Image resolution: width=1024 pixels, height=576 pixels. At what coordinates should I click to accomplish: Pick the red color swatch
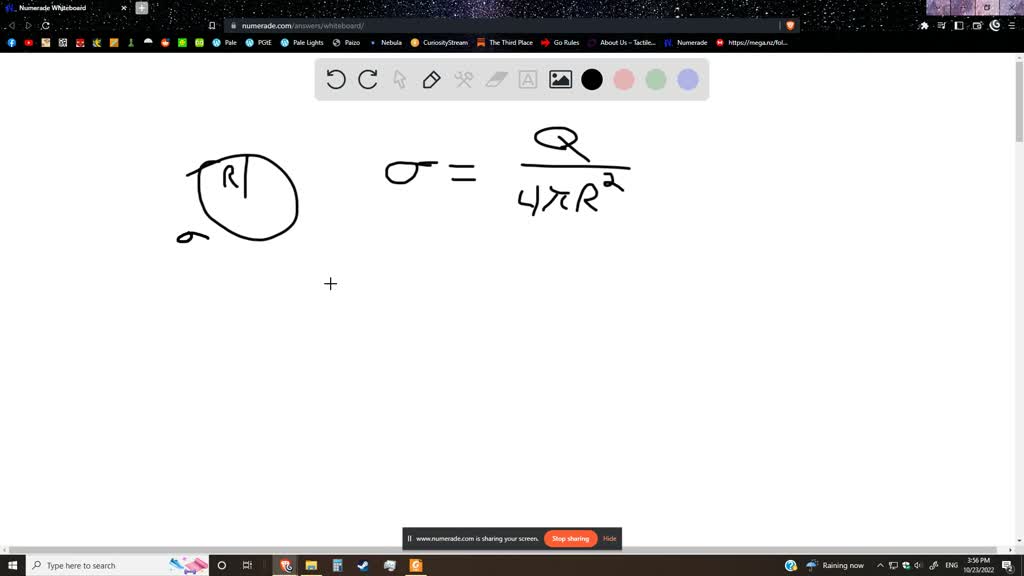click(x=624, y=79)
